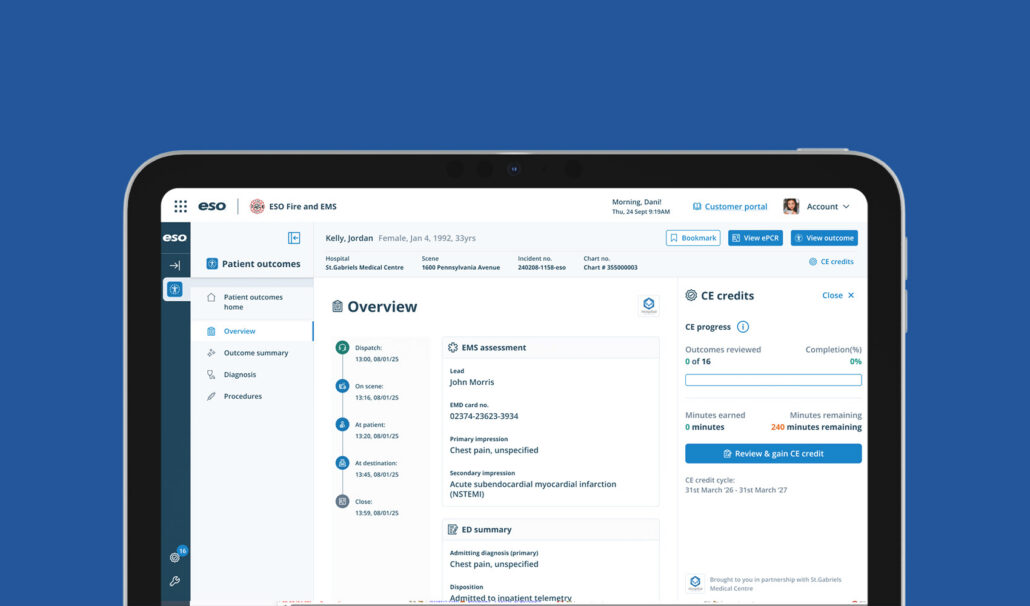This screenshot has height=606, width=1030.
Task: Click the View outcome button
Action: pyautogui.click(x=824, y=238)
